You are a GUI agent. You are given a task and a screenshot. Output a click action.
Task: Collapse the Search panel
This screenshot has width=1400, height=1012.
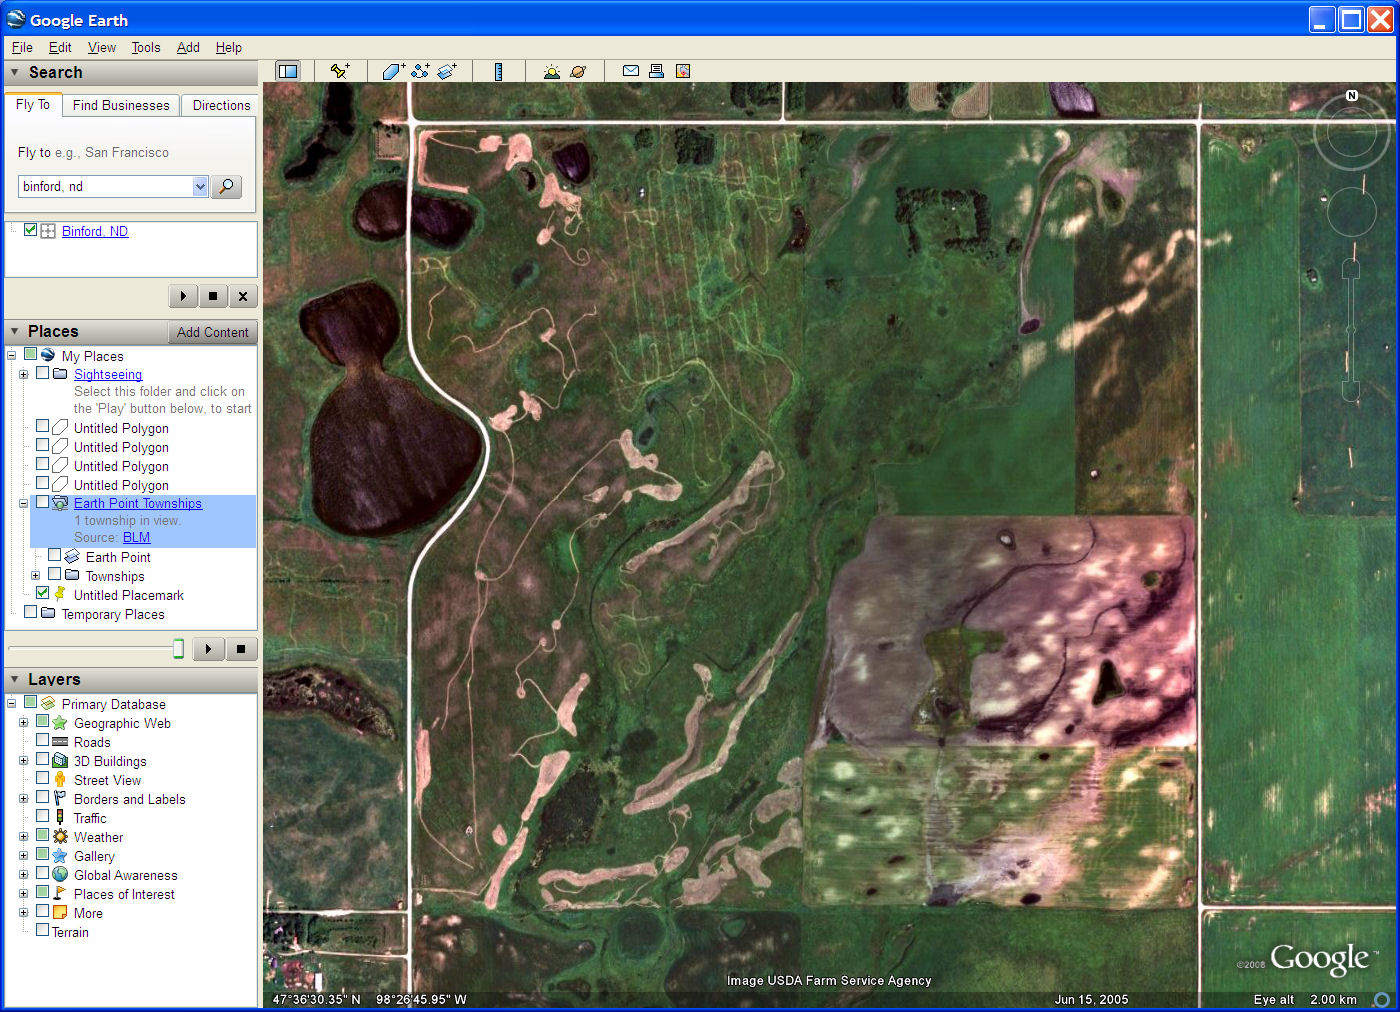15,72
